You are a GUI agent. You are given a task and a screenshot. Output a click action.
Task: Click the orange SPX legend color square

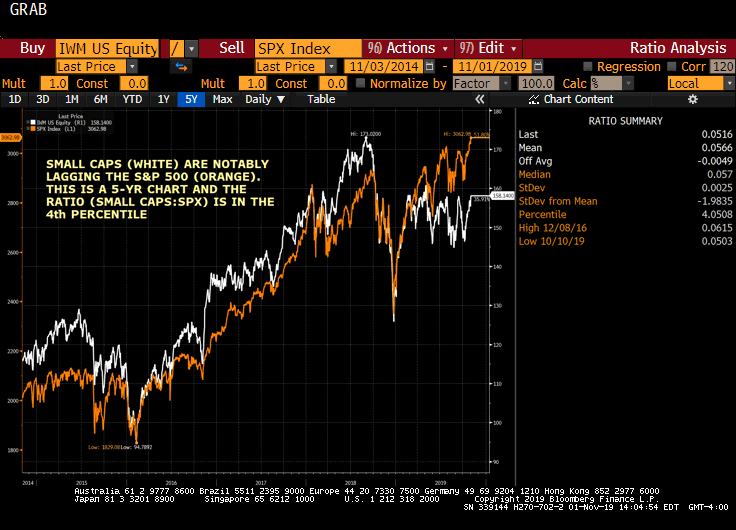tap(33, 129)
